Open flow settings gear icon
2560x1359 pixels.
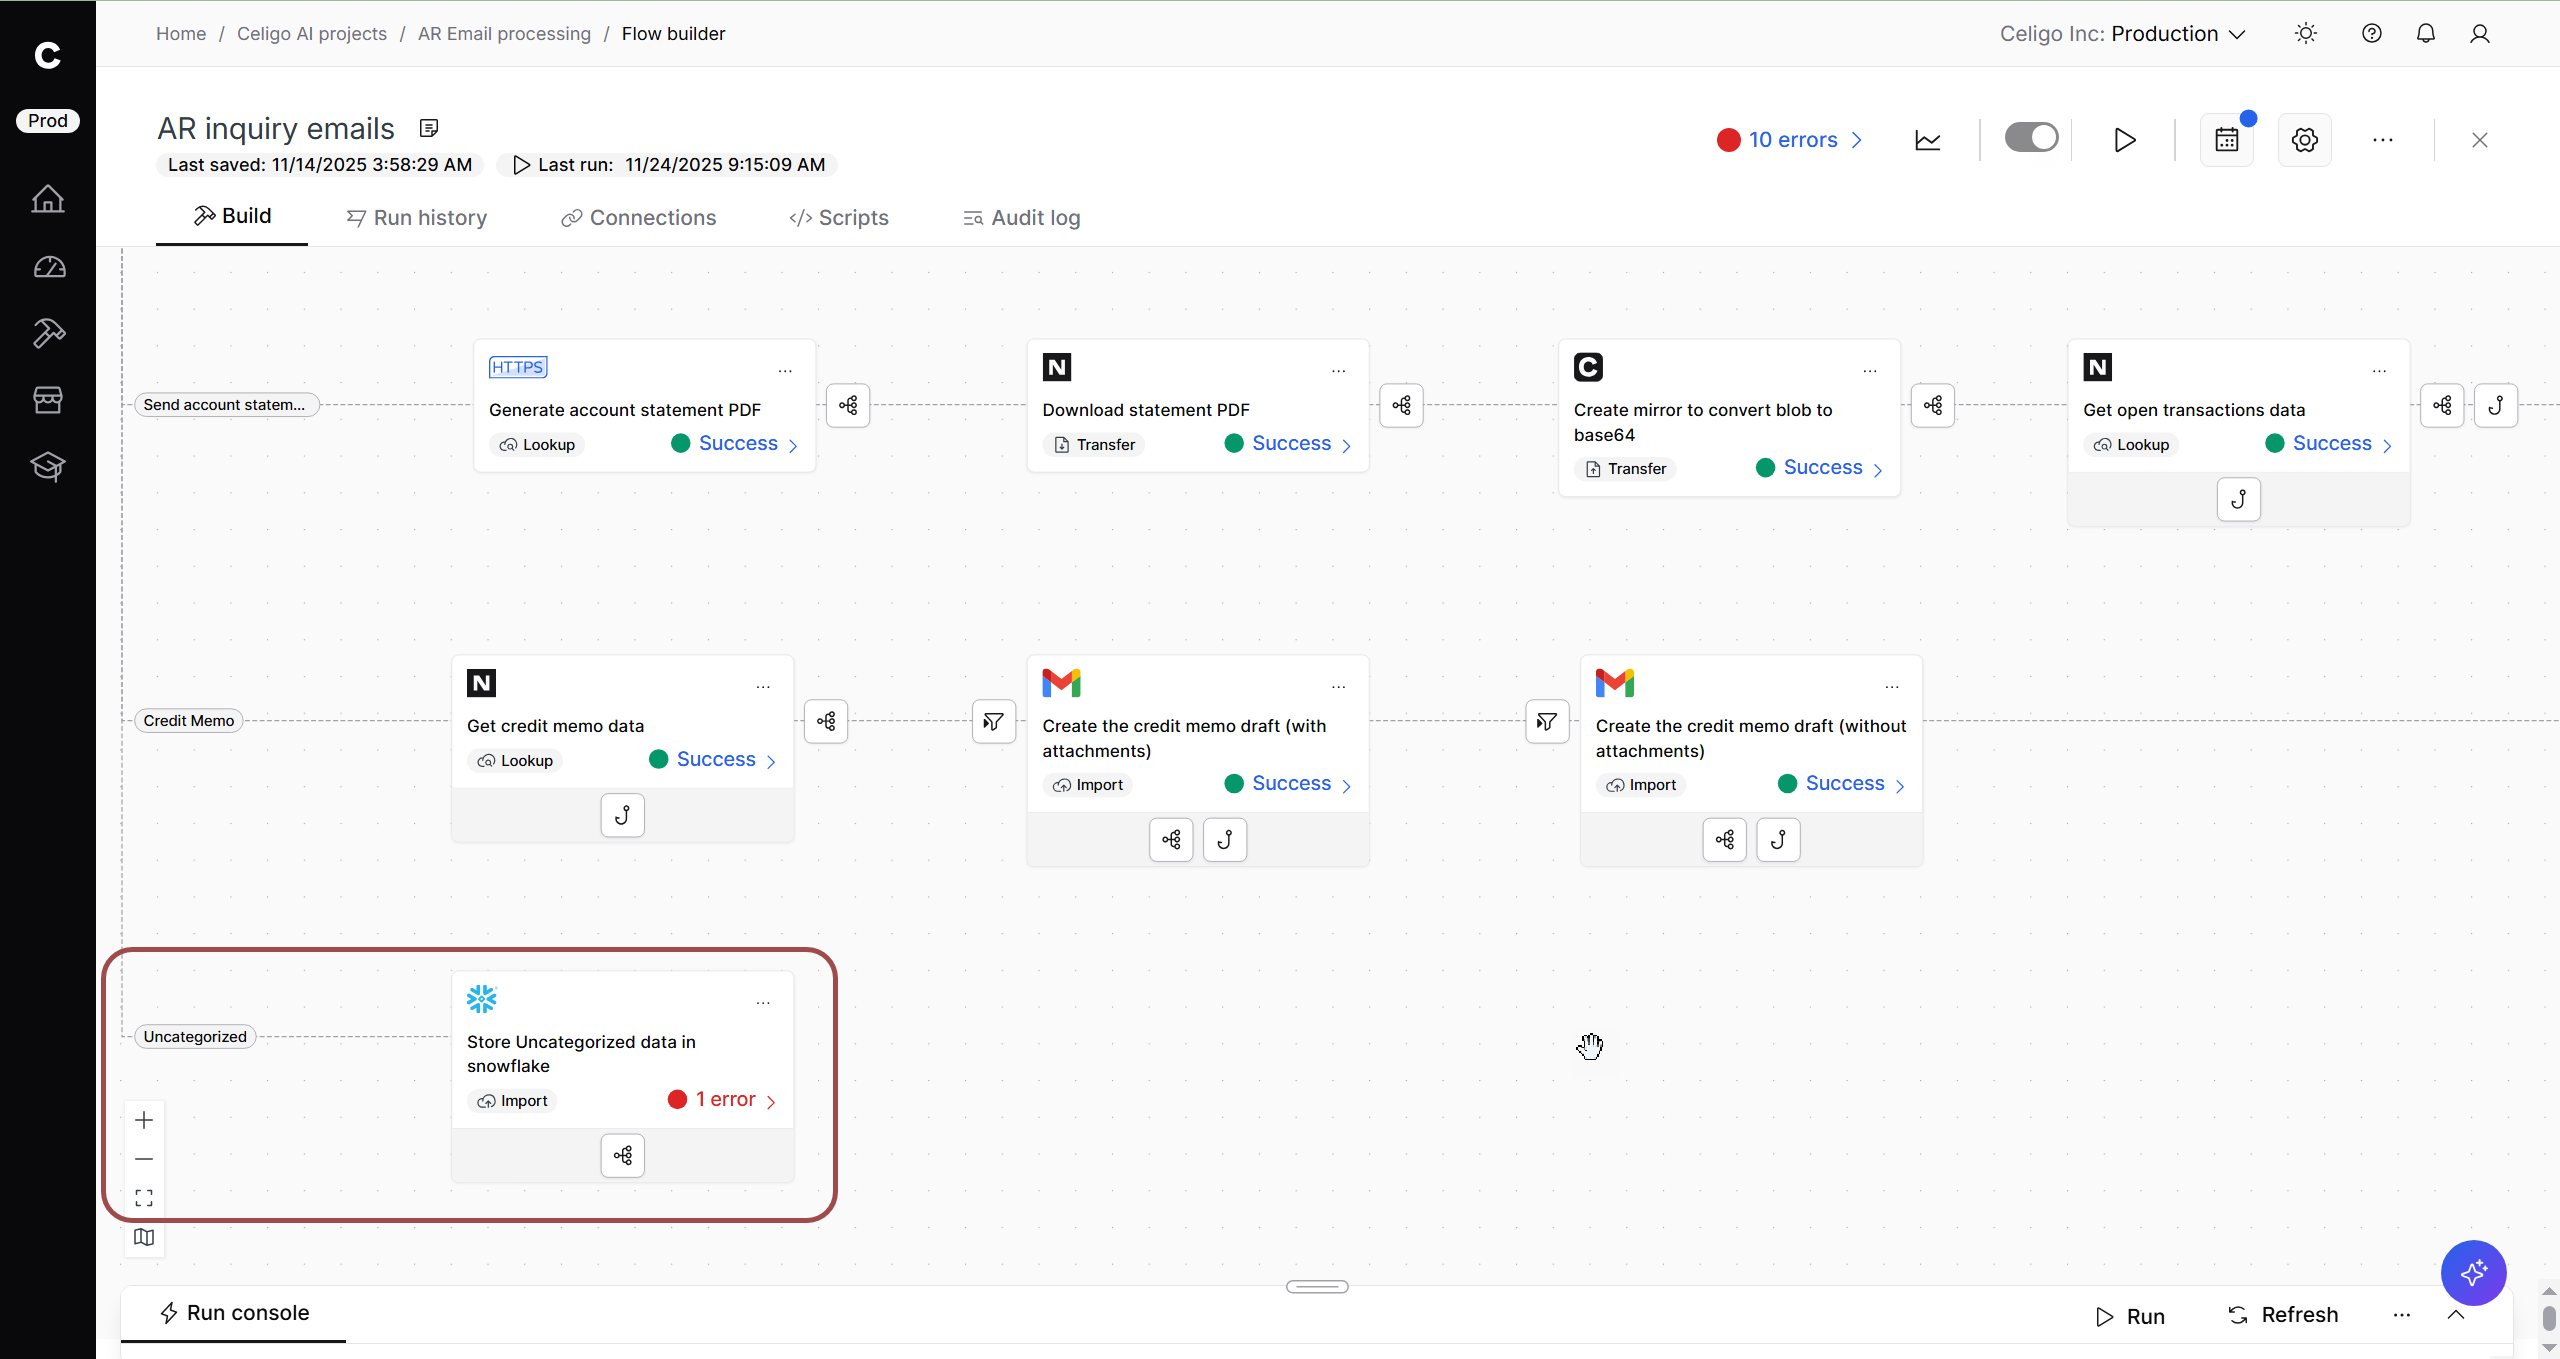(x=2304, y=140)
